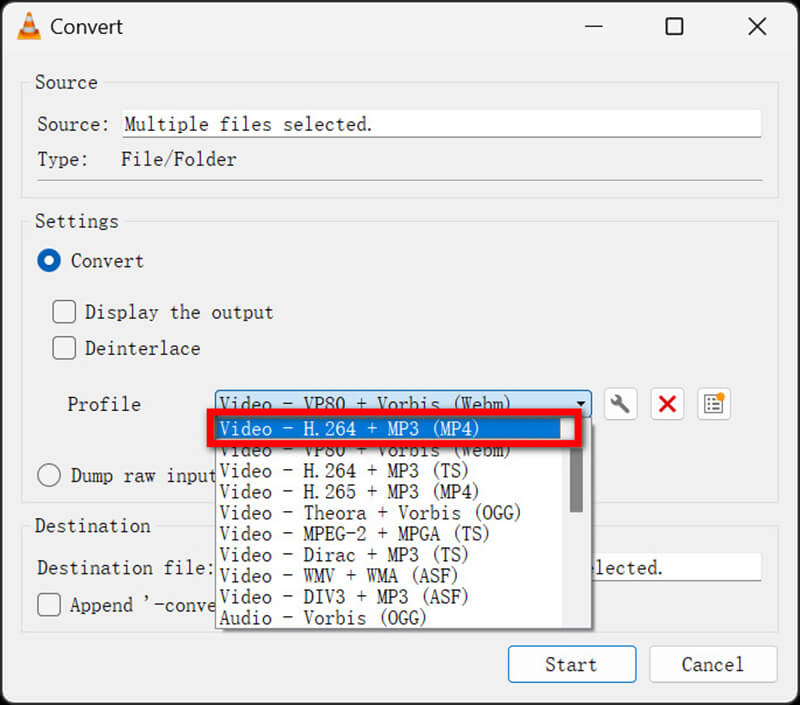Click the VLC cone icon in title bar
The width and height of the screenshot is (800, 705).
pos(29,27)
